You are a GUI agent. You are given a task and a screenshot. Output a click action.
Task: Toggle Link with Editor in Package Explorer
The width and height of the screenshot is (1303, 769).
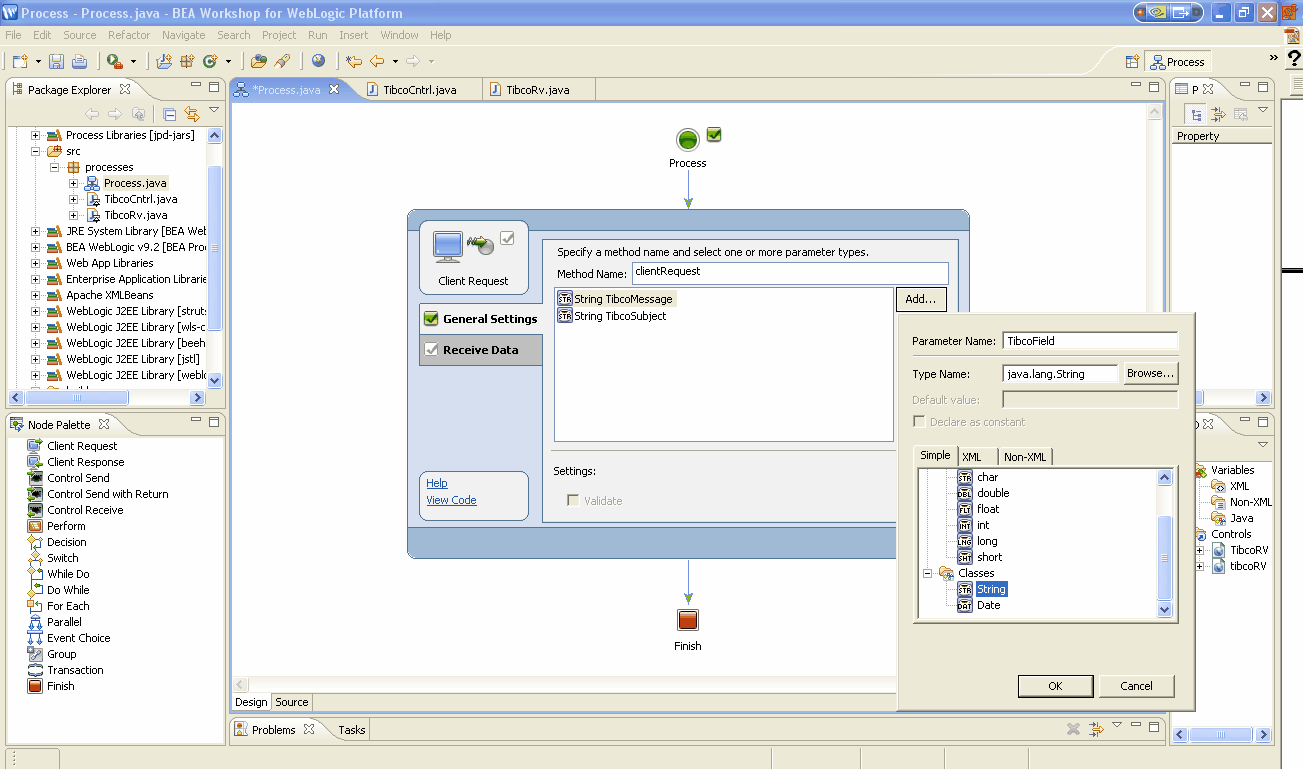click(x=192, y=113)
